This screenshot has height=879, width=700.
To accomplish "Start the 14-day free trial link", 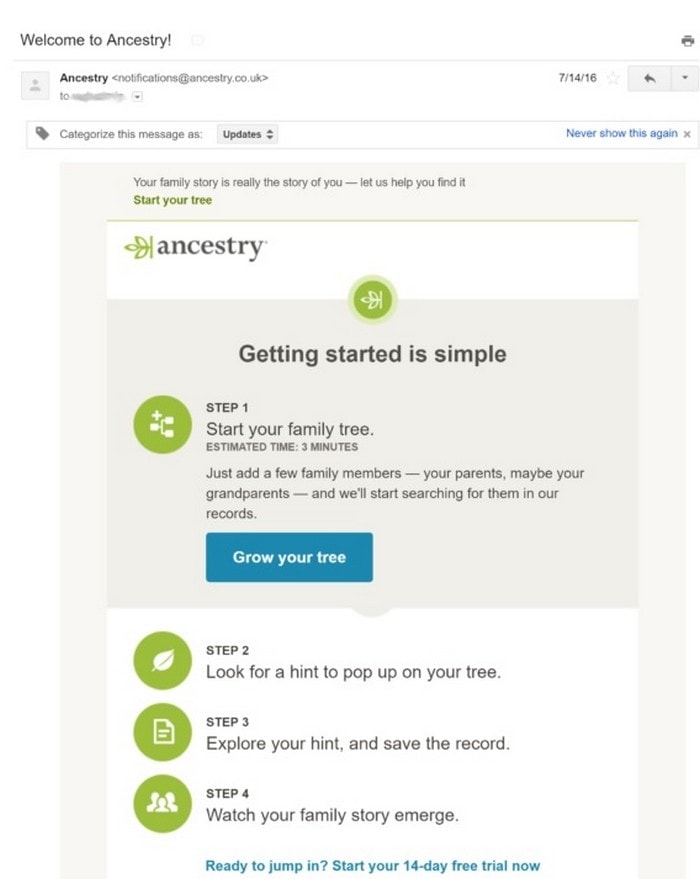I will coord(373,866).
